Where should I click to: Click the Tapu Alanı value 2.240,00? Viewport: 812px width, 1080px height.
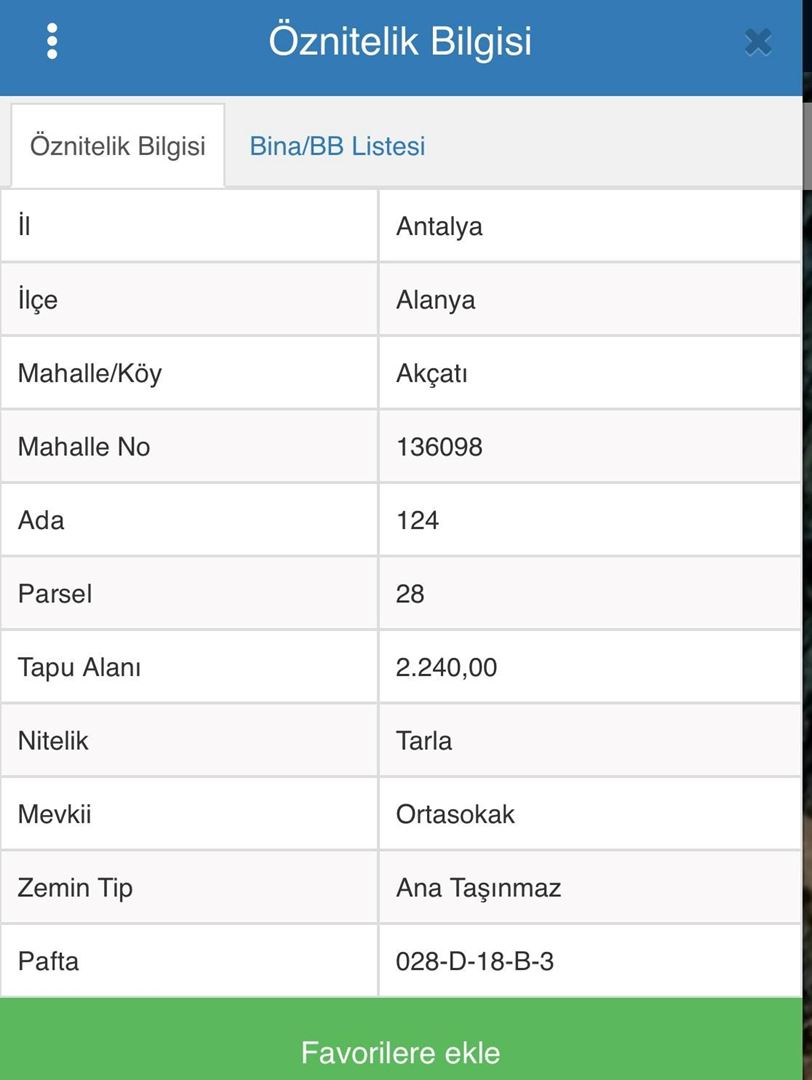click(446, 667)
